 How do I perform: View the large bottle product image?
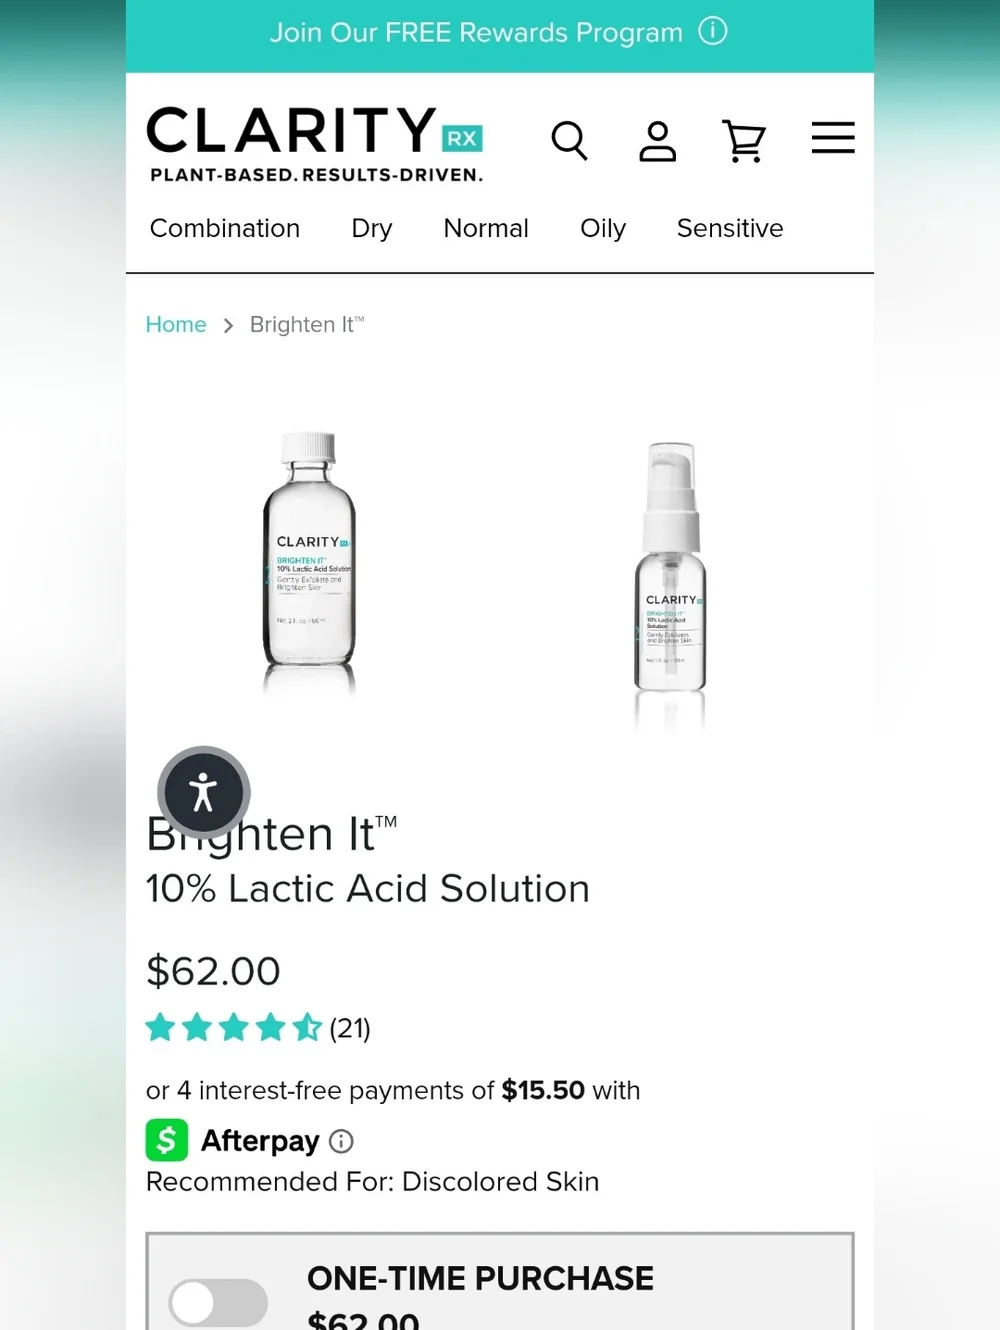point(309,562)
